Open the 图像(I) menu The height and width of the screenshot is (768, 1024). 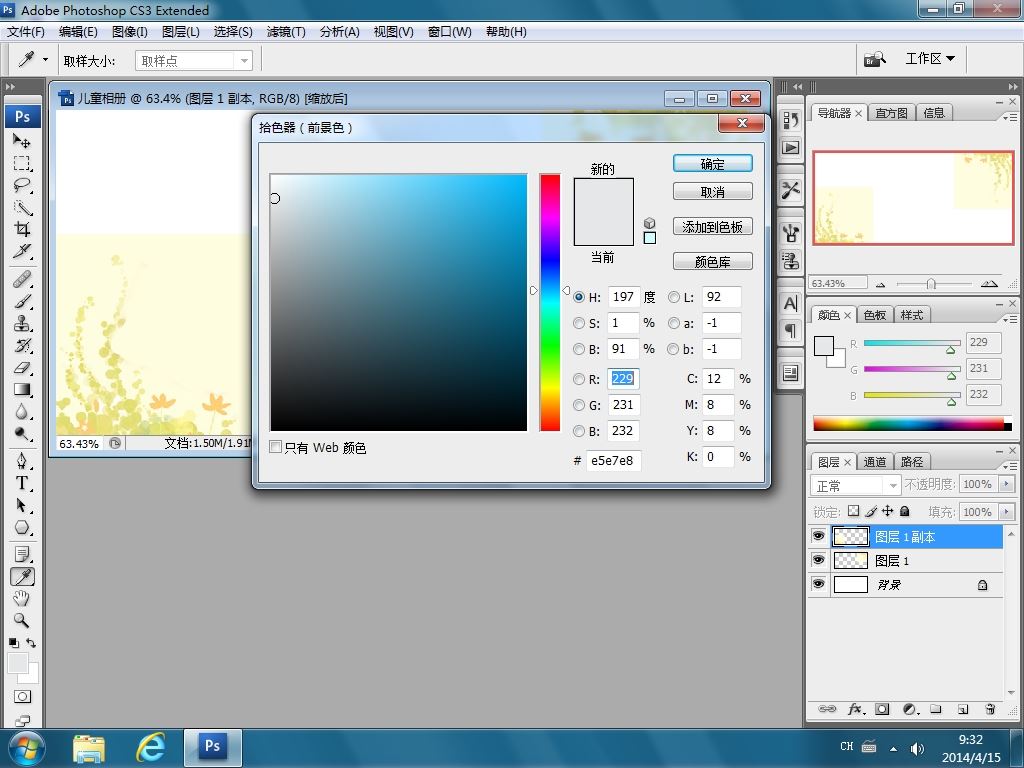(130, 32)
